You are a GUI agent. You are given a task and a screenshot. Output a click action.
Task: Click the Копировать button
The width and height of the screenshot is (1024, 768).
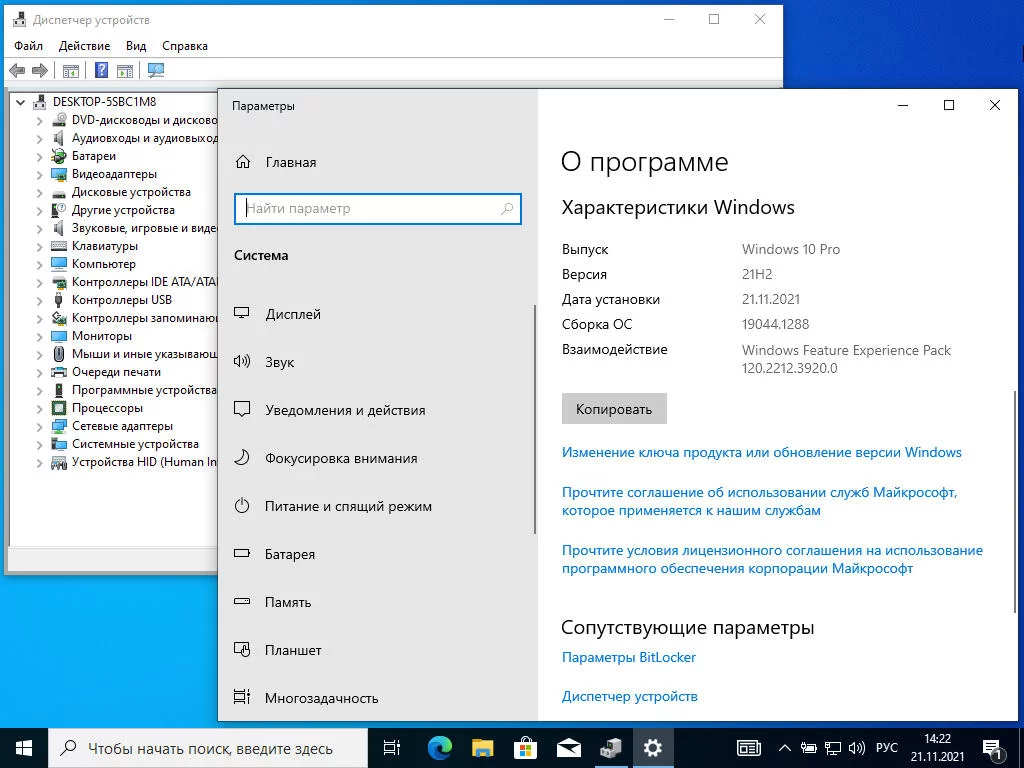[x=614, y=409]
